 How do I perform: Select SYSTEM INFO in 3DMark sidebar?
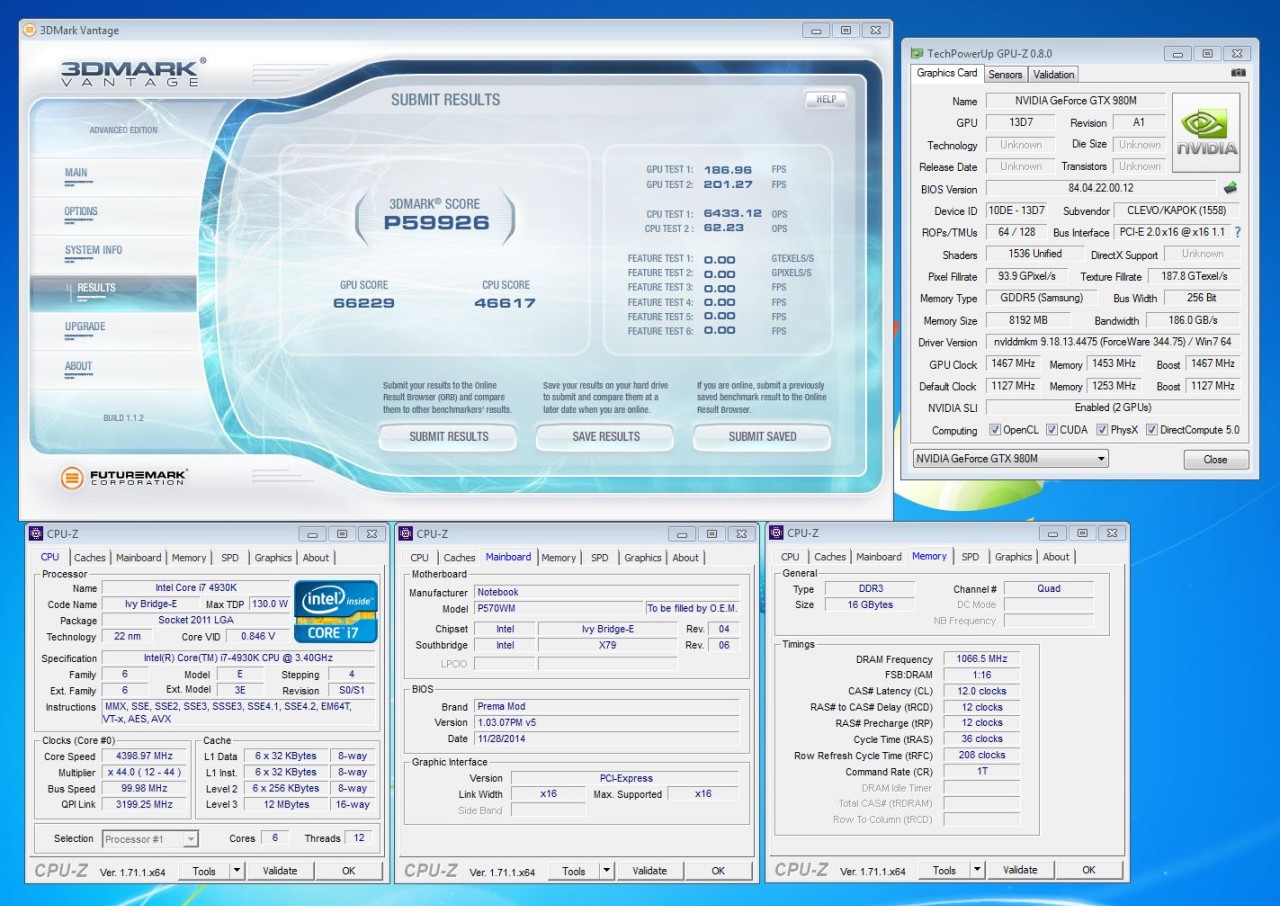pos(113,253)
